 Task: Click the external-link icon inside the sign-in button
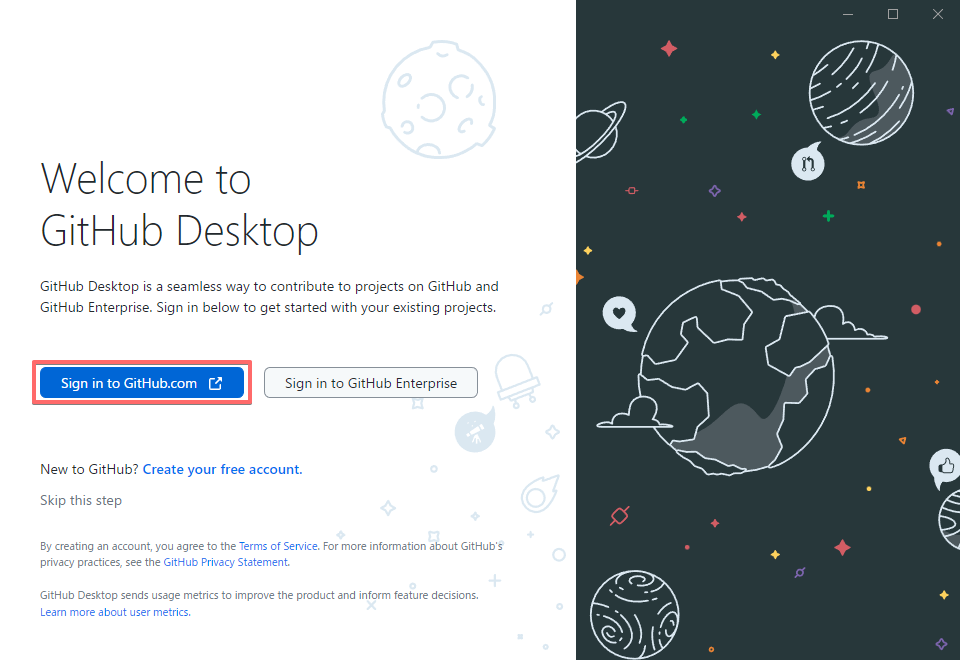pos(215,382)
